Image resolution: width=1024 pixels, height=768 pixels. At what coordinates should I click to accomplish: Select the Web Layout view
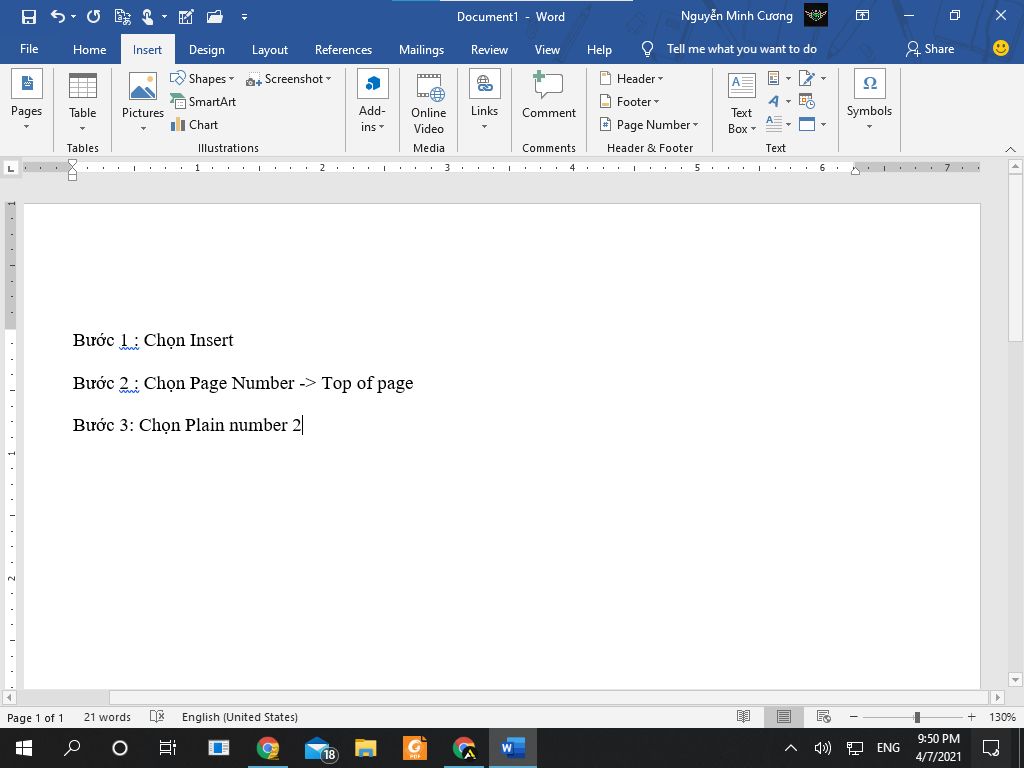tap(824, 716)
